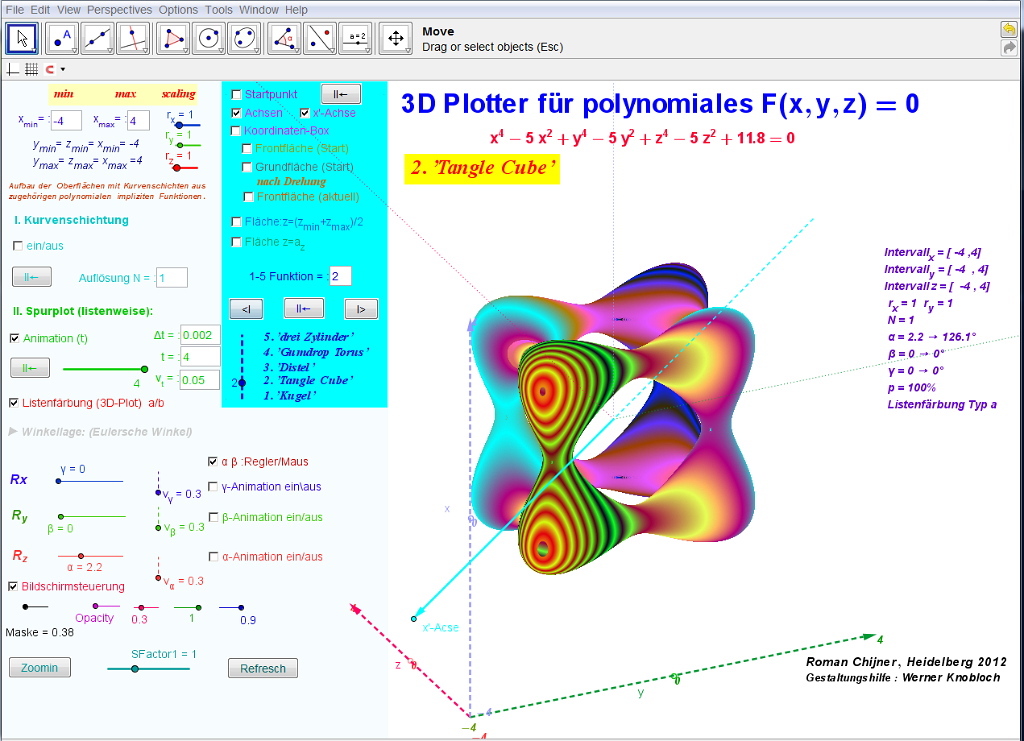Viewport: 1024px width, 741px height.
Task: Select the Angle measurement tool
Action: point(286,38)
